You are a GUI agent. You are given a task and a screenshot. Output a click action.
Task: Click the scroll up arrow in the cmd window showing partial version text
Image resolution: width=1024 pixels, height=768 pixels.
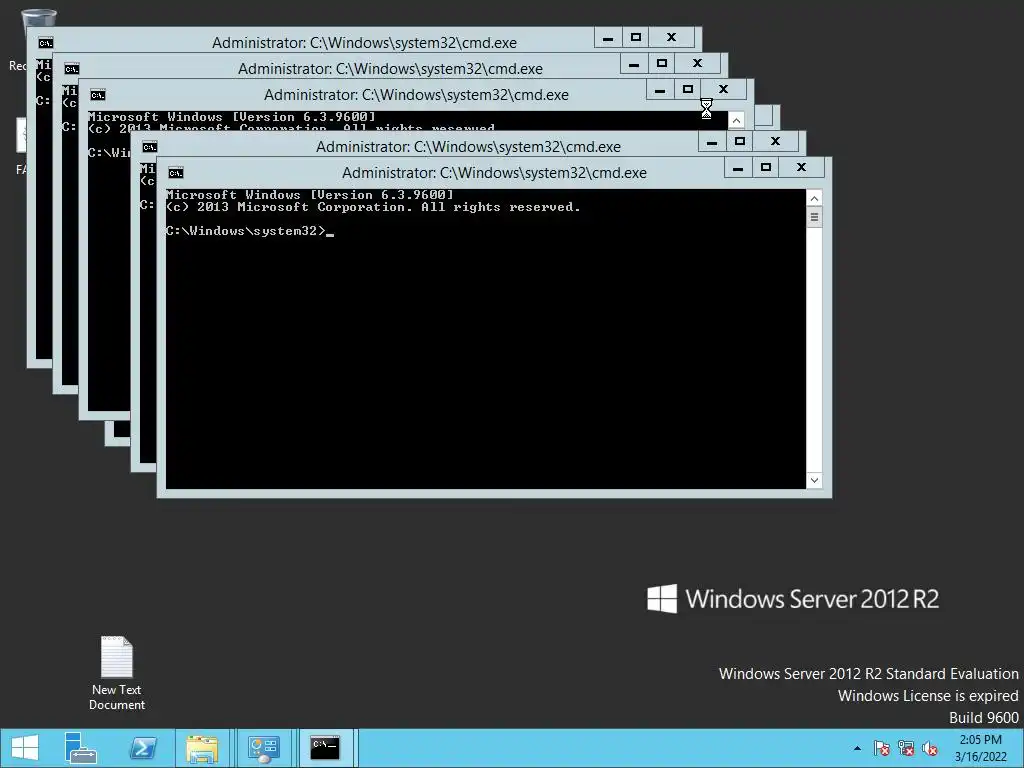[736, 121]
